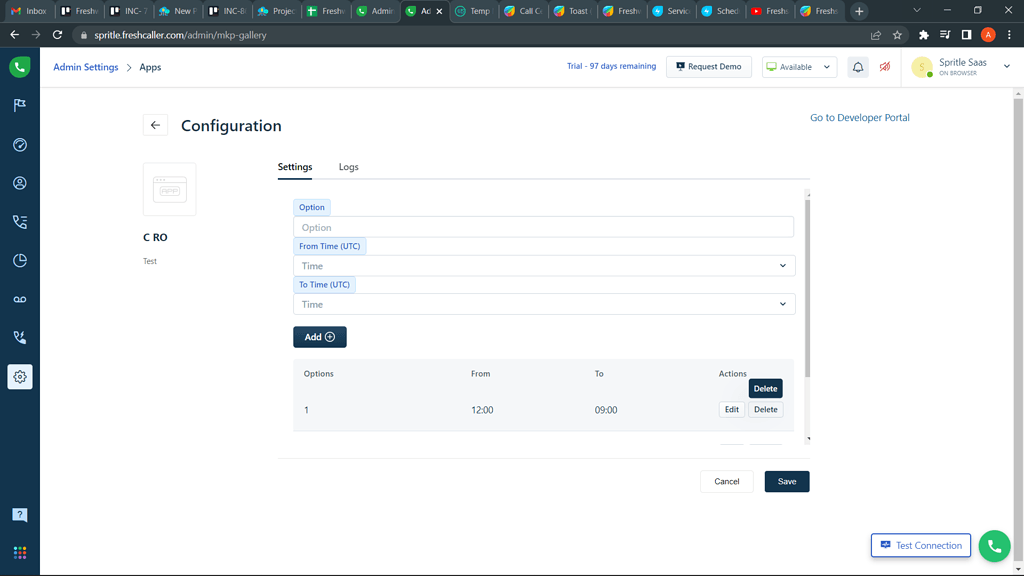Open the Voicemail icon in the sidebar
1024x576 pixels.
pos(20,299)
